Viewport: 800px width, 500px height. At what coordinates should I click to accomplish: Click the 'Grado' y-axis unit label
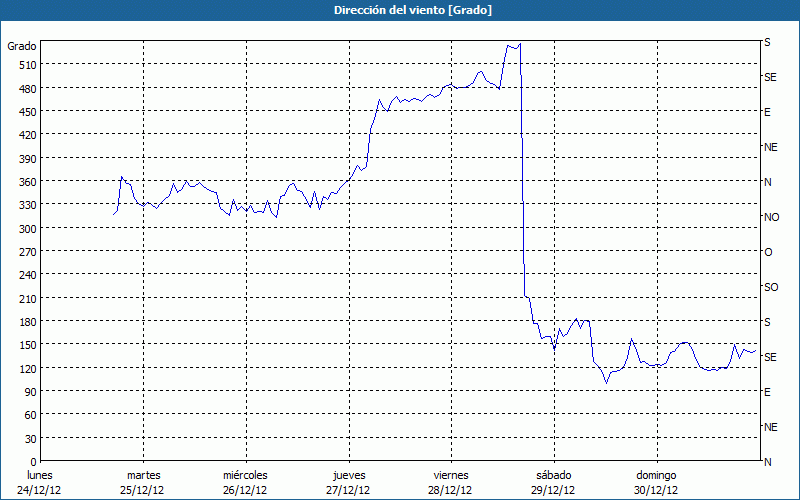tap(22, 46)
